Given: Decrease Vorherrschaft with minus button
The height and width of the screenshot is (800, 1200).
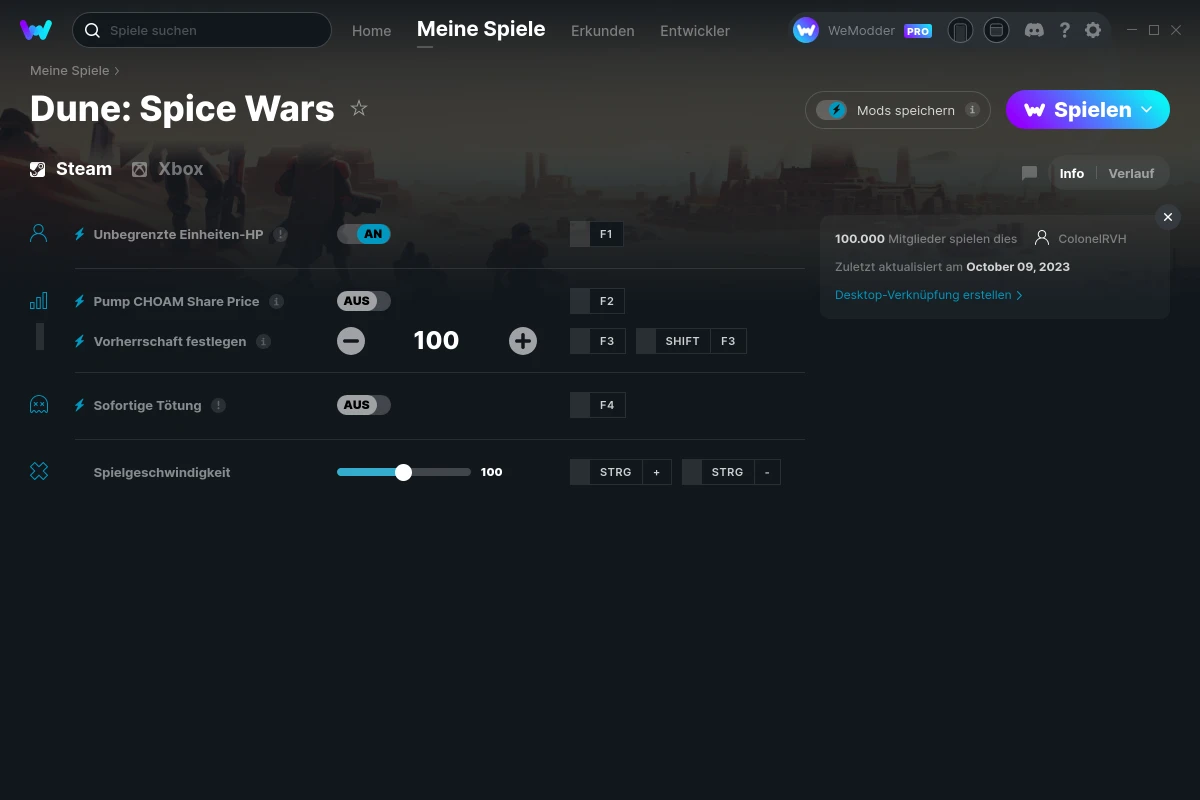Looking at the screenshot, I should pyautogui.click(x=351, y=341).
